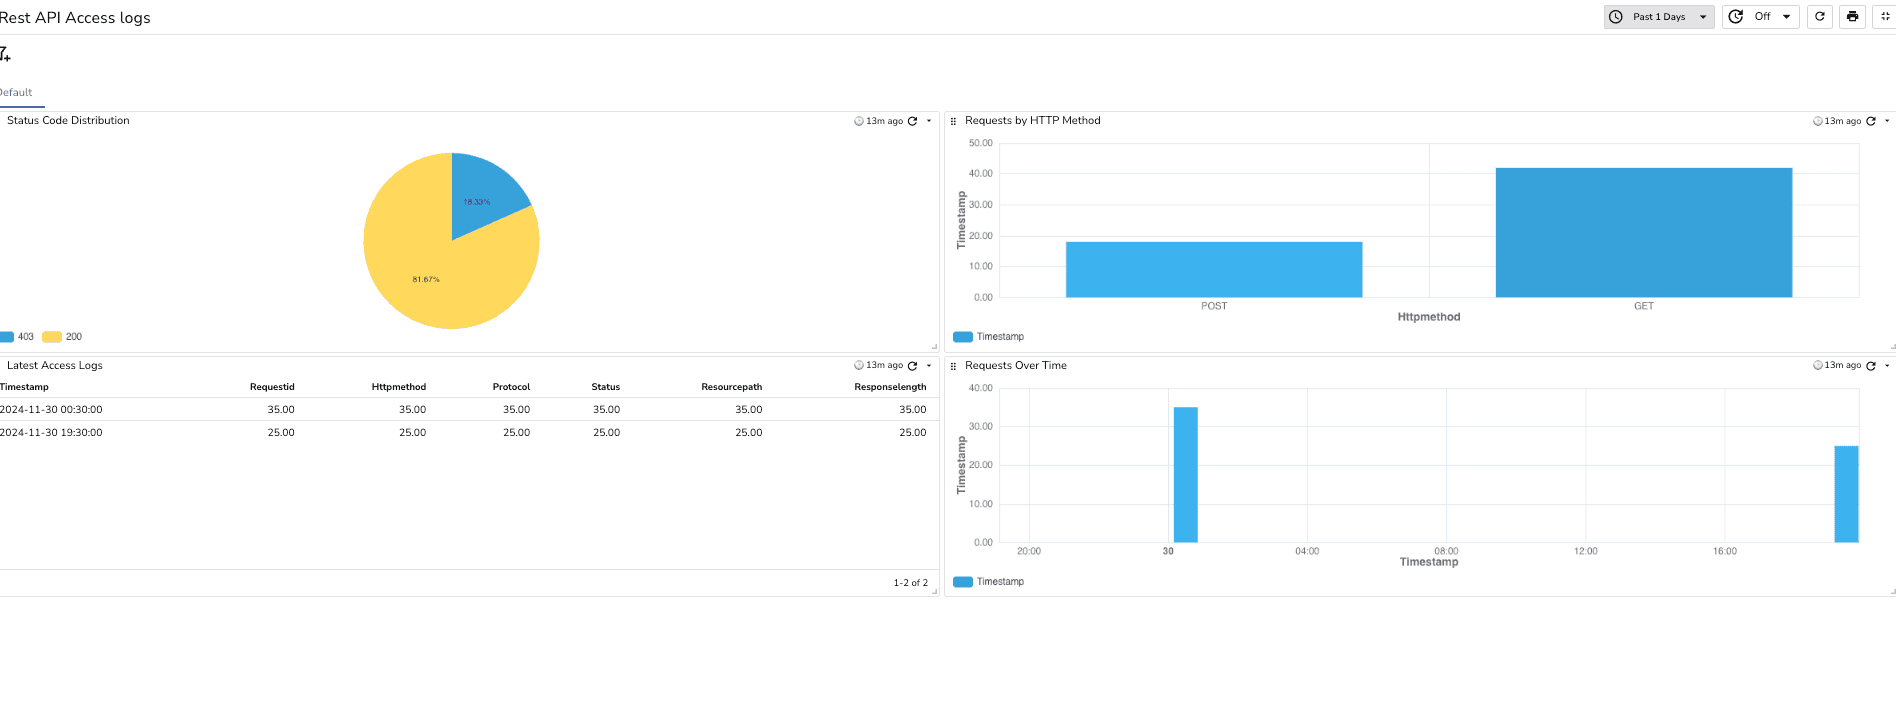Sort table by Requestid column header

click(272, 387)
